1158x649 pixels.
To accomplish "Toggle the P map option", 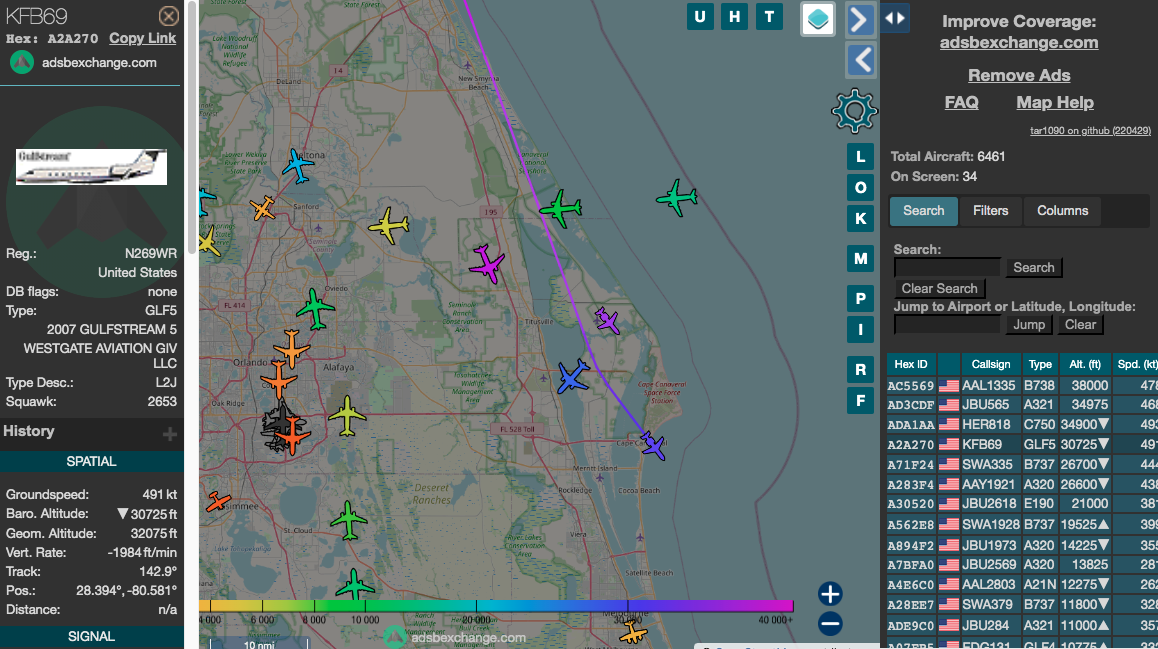I will [860, 298].
